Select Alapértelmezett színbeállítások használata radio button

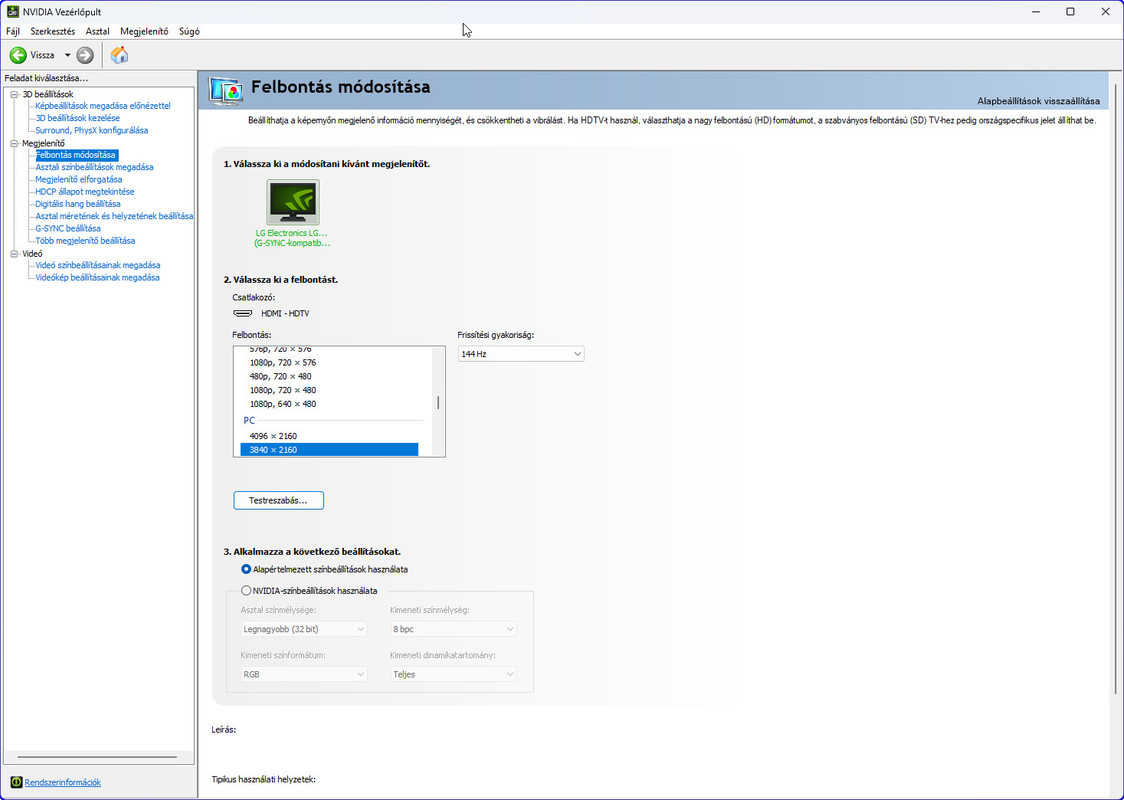[x=246, y=569]
